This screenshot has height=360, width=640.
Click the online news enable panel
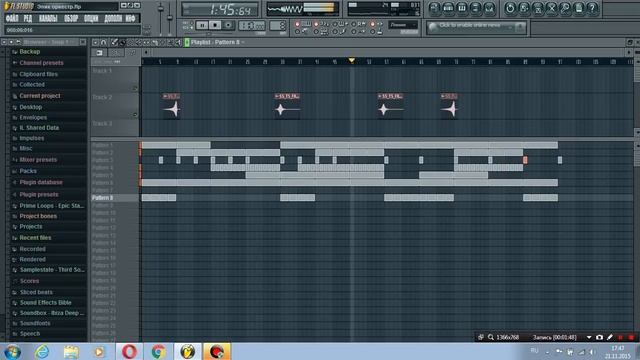(x=476, y=27)
